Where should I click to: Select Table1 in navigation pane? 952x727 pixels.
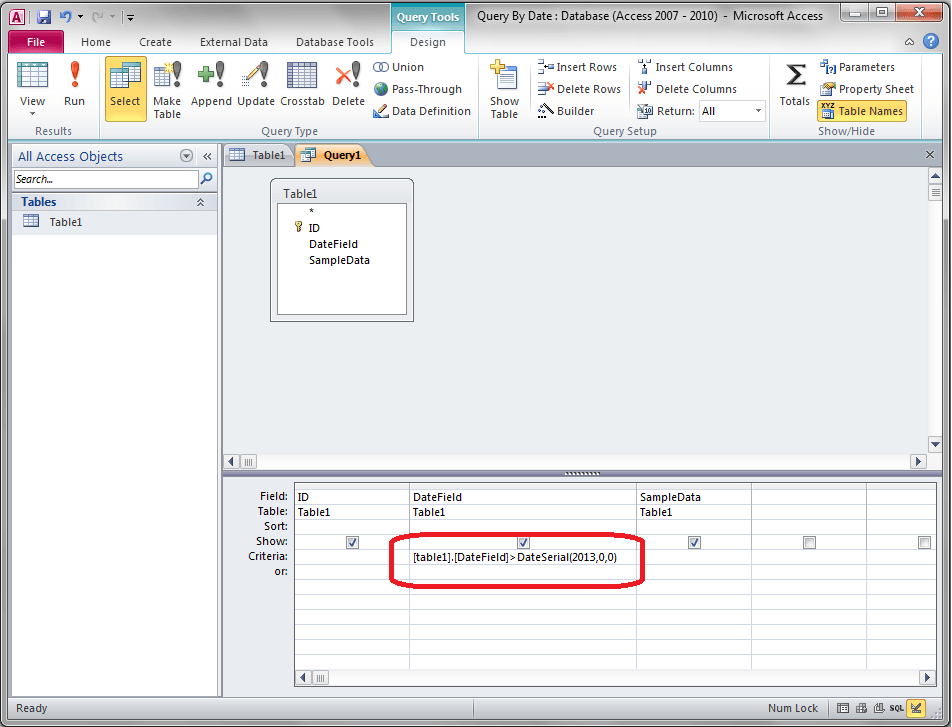[x=115, y=222]
